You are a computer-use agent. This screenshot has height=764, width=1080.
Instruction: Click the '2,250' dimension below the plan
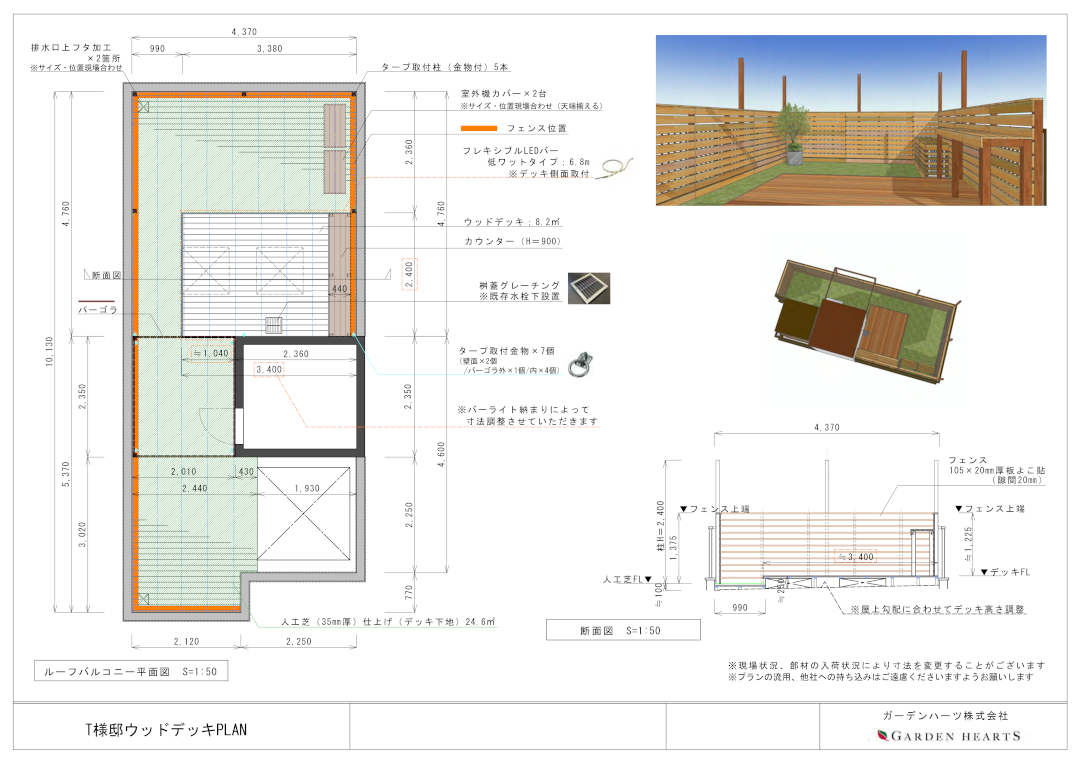pos(298,641)
